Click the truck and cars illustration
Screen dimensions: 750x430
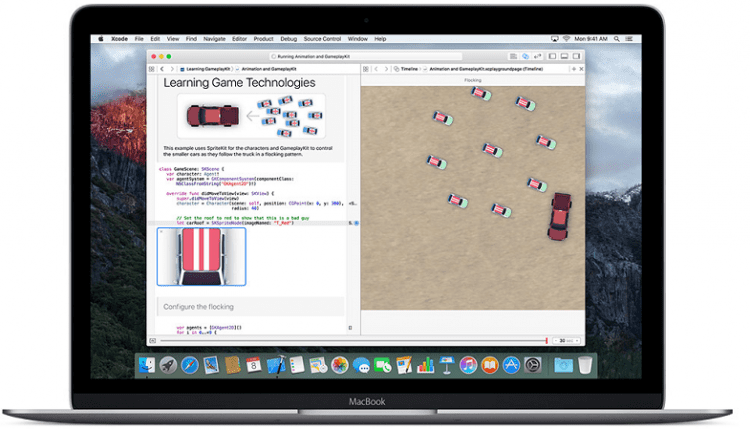point(251,116)
